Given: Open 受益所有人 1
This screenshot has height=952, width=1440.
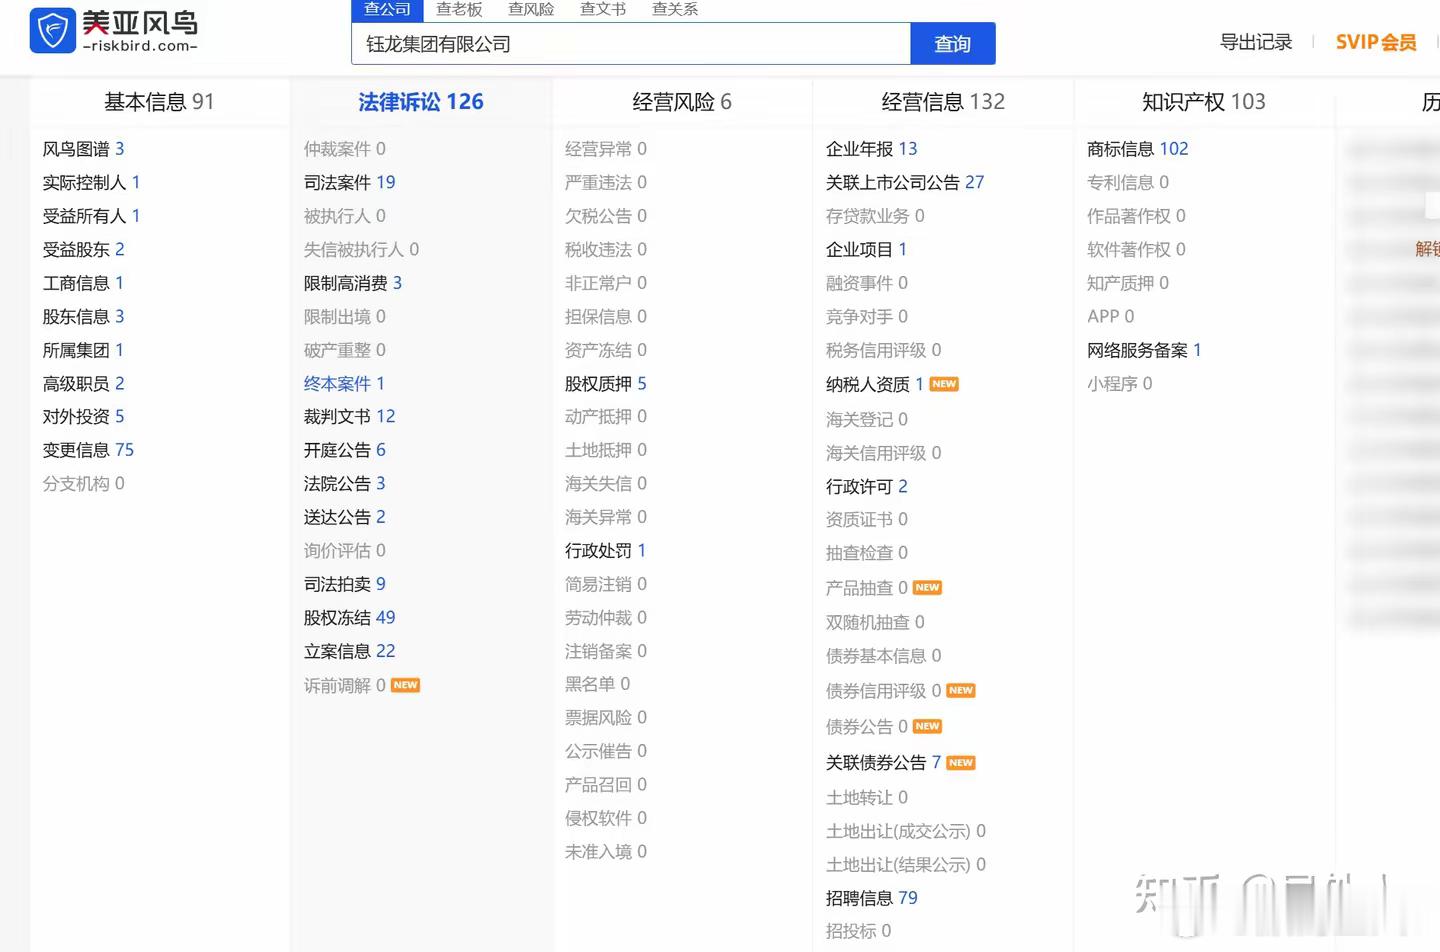Looking at the screenshot, I should pyautogui.click(x=92, y=216).
